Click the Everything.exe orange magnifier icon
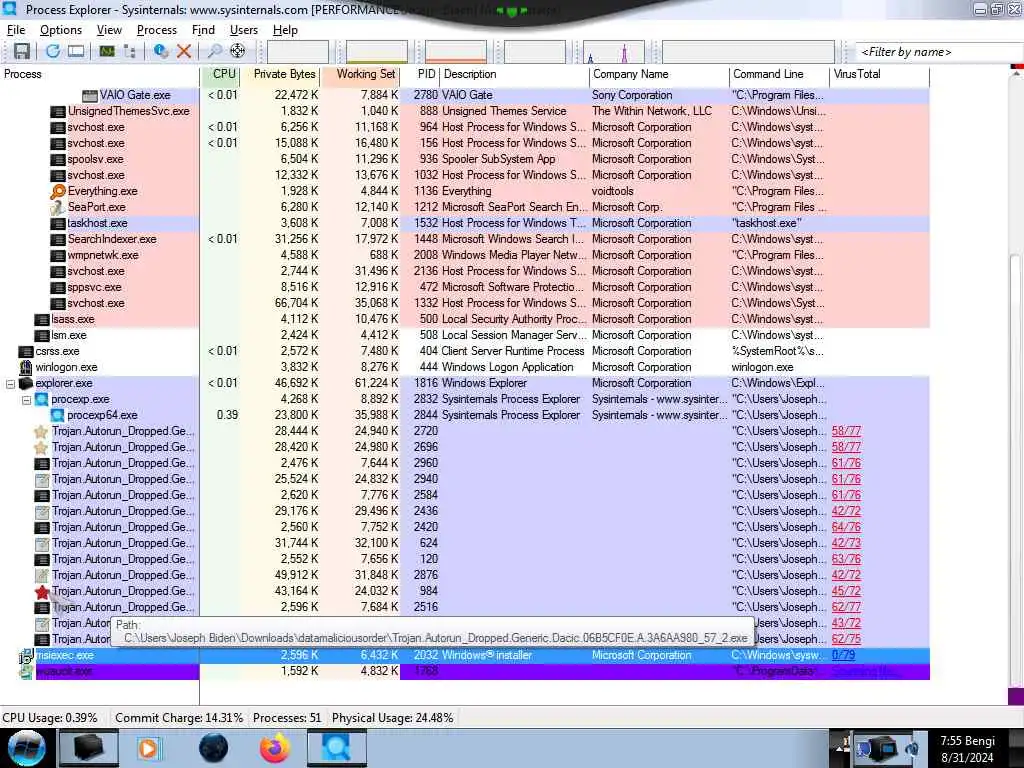Viewport: 1024px width, 768px height. [58, 191]
